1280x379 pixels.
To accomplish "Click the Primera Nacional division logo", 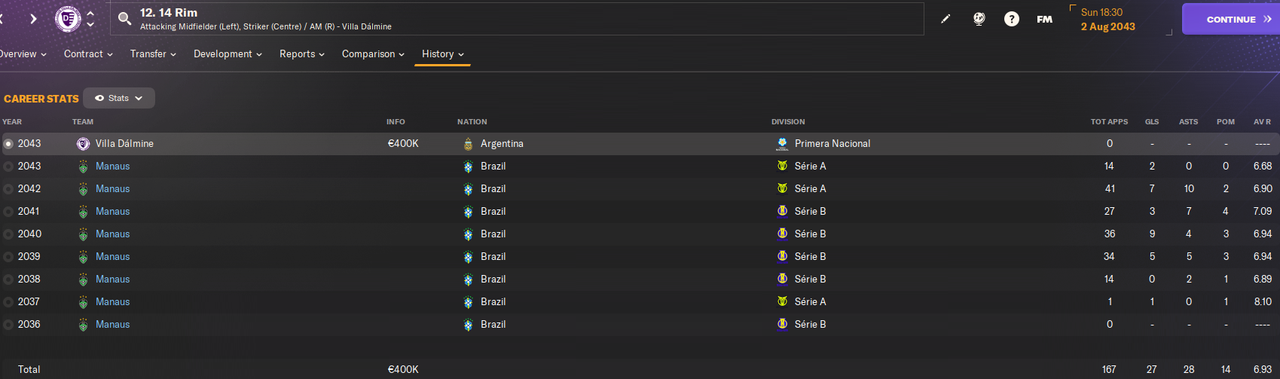I will click(781, 144).
